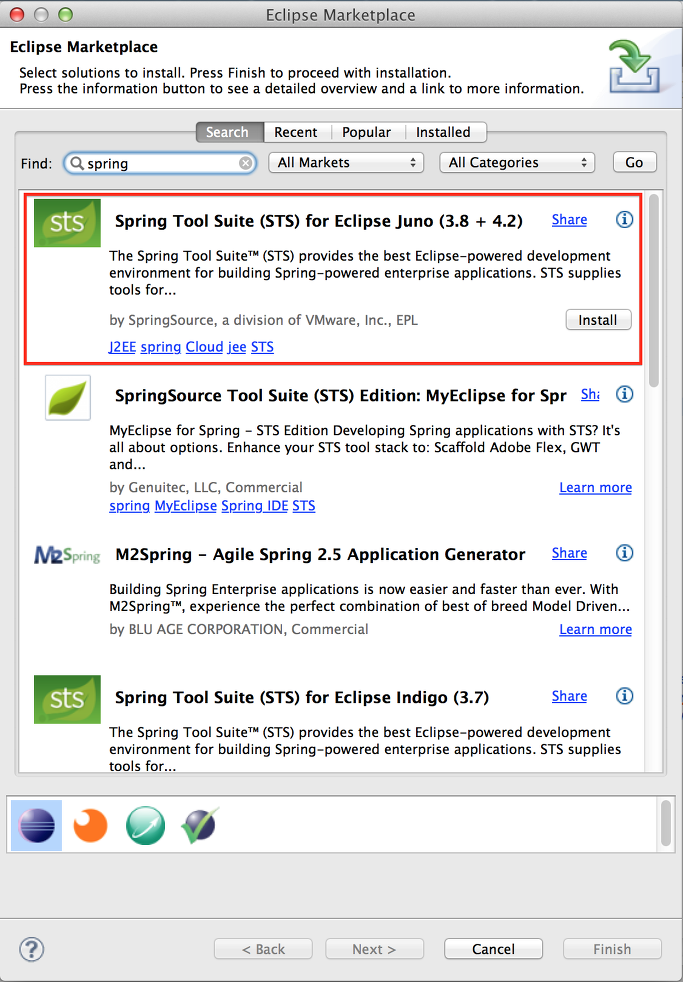The image size is (683, 982).
Task: Switch to the Recent tab
Action: click(x=295, y=132)
